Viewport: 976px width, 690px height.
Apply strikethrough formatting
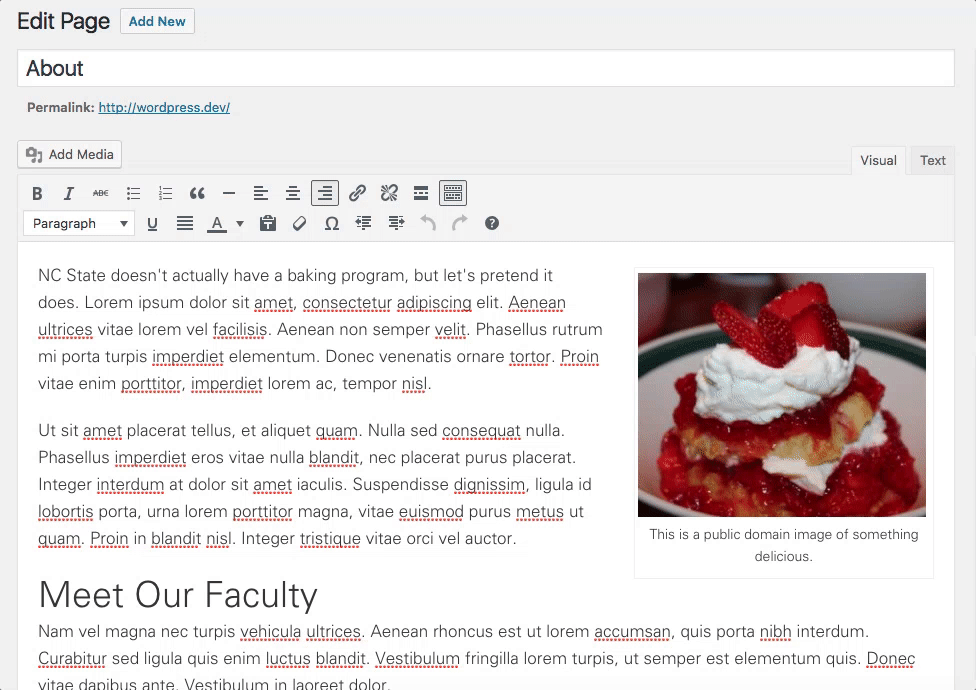point(101,193)
